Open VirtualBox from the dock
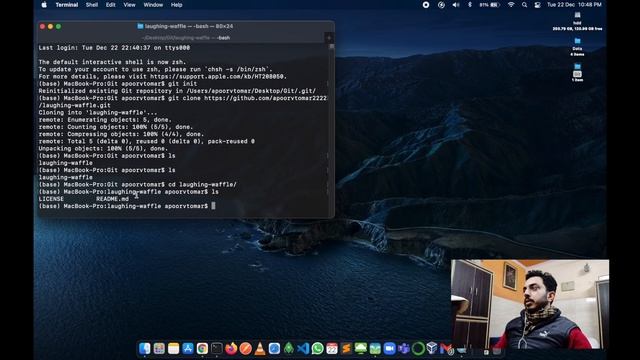640x360 pixels. [432, 349]
